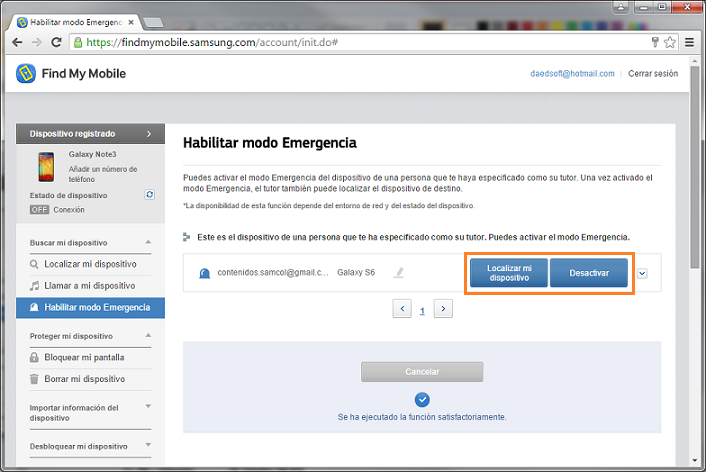
Task: Click the Cerrar sesión link
Action: 653,73
